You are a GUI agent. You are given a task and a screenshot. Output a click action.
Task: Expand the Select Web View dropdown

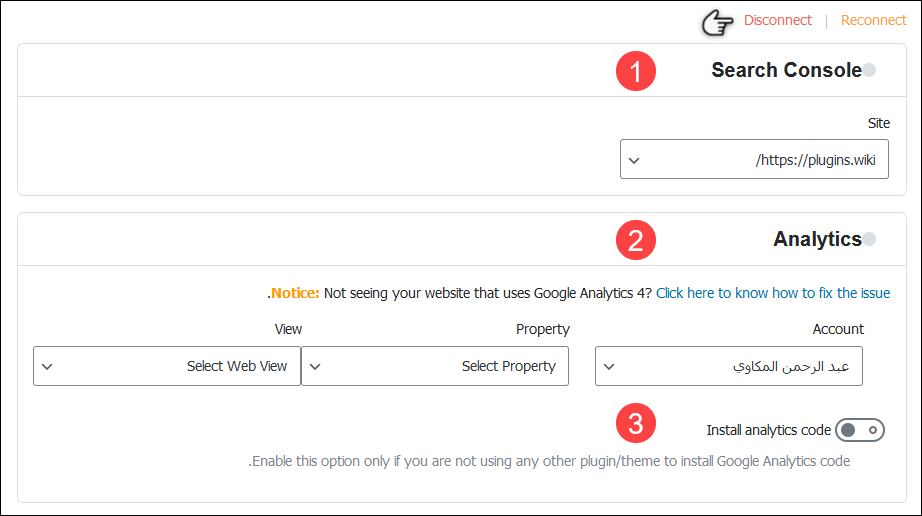click(x=167, y=366)
